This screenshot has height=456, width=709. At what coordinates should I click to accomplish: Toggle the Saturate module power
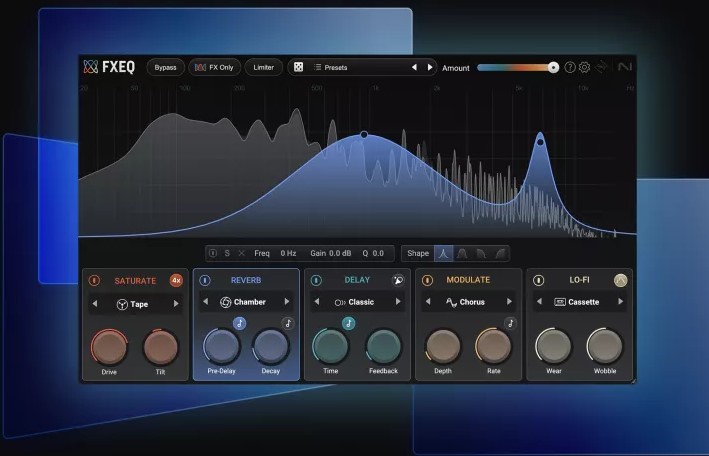[94, 280]
